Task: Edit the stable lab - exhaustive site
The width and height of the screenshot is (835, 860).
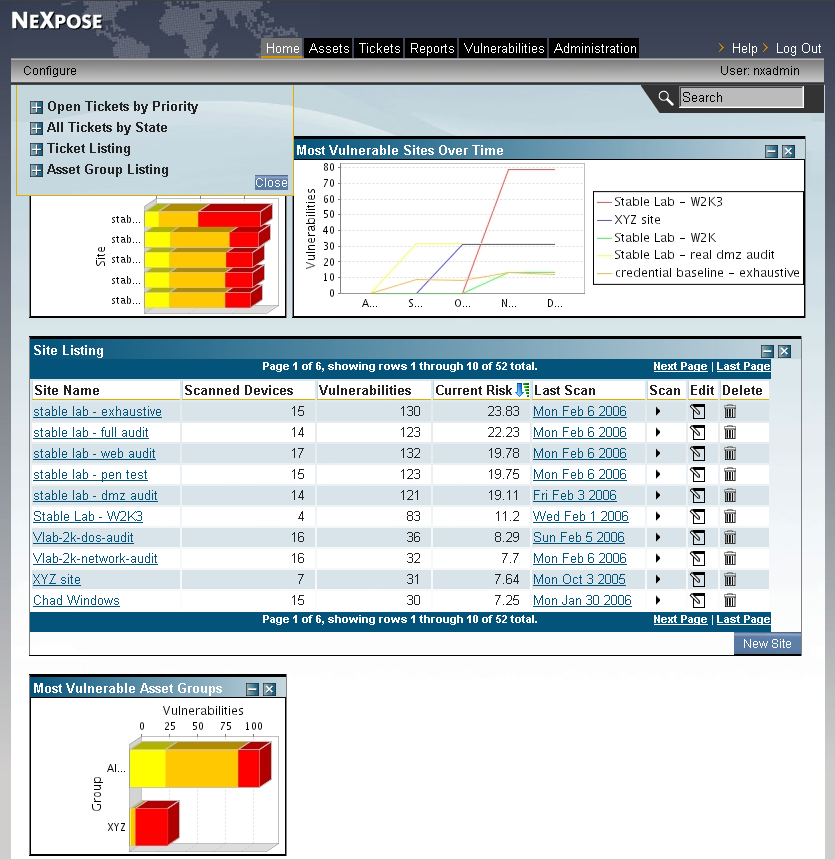Action: coord(698,411)
